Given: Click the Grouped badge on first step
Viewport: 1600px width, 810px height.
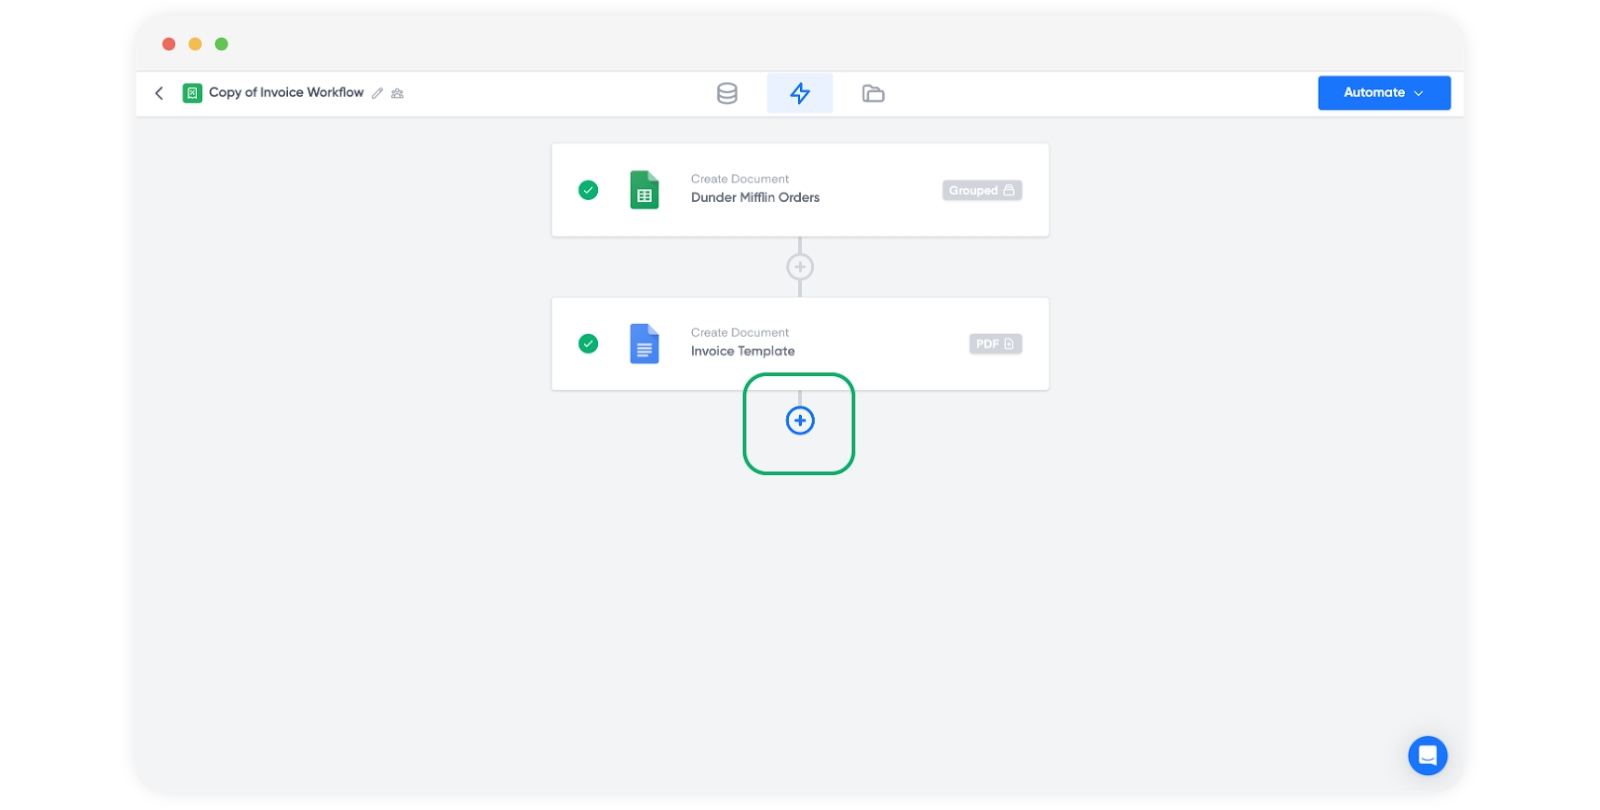Looking at the screenshot, I should tap(981, 190).
